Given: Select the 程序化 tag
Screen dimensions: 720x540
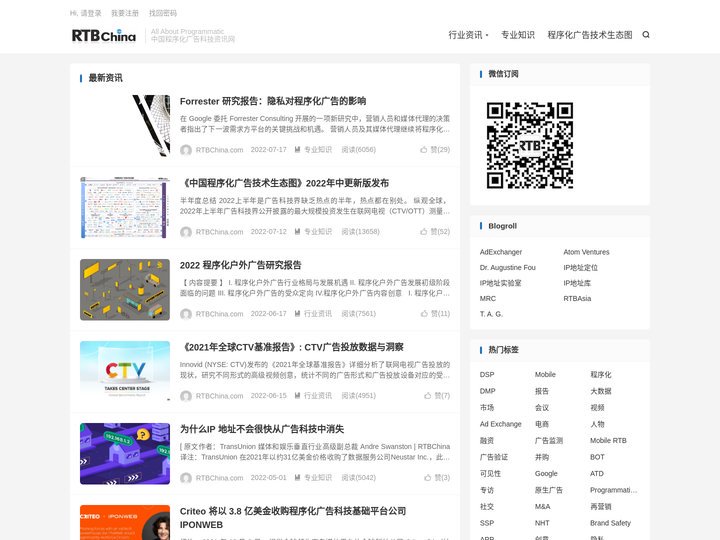Looking at the screenshot, I should click(601, 375).
